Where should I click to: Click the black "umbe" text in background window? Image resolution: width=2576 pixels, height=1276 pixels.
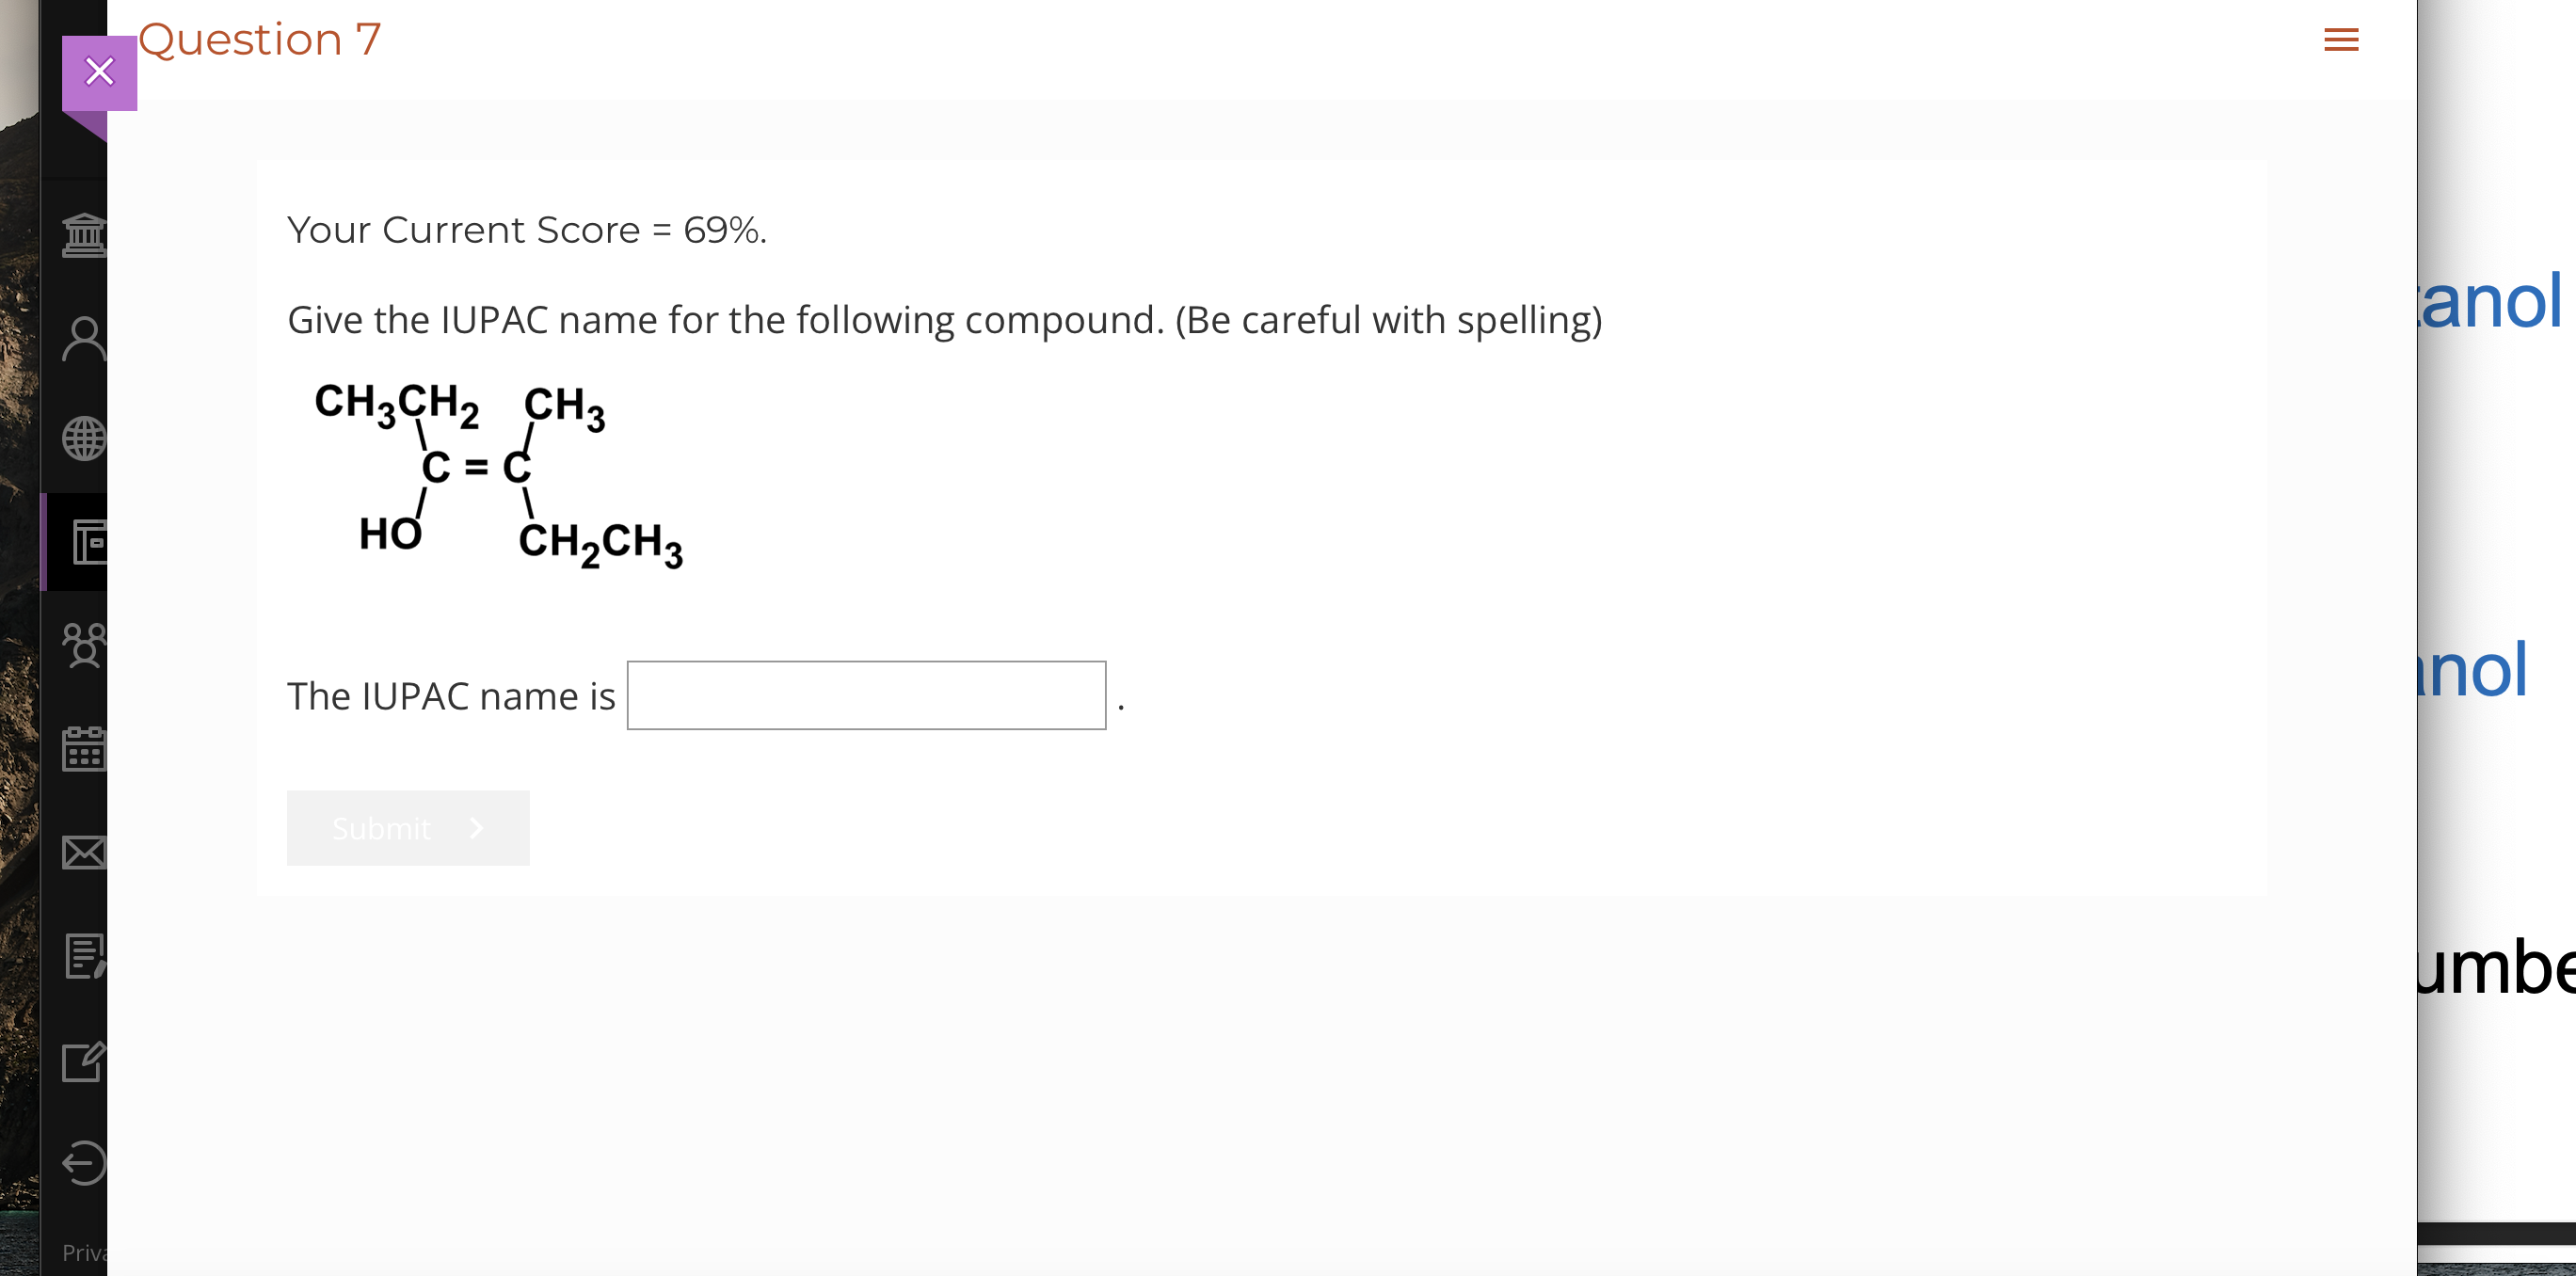[2495, 967]
